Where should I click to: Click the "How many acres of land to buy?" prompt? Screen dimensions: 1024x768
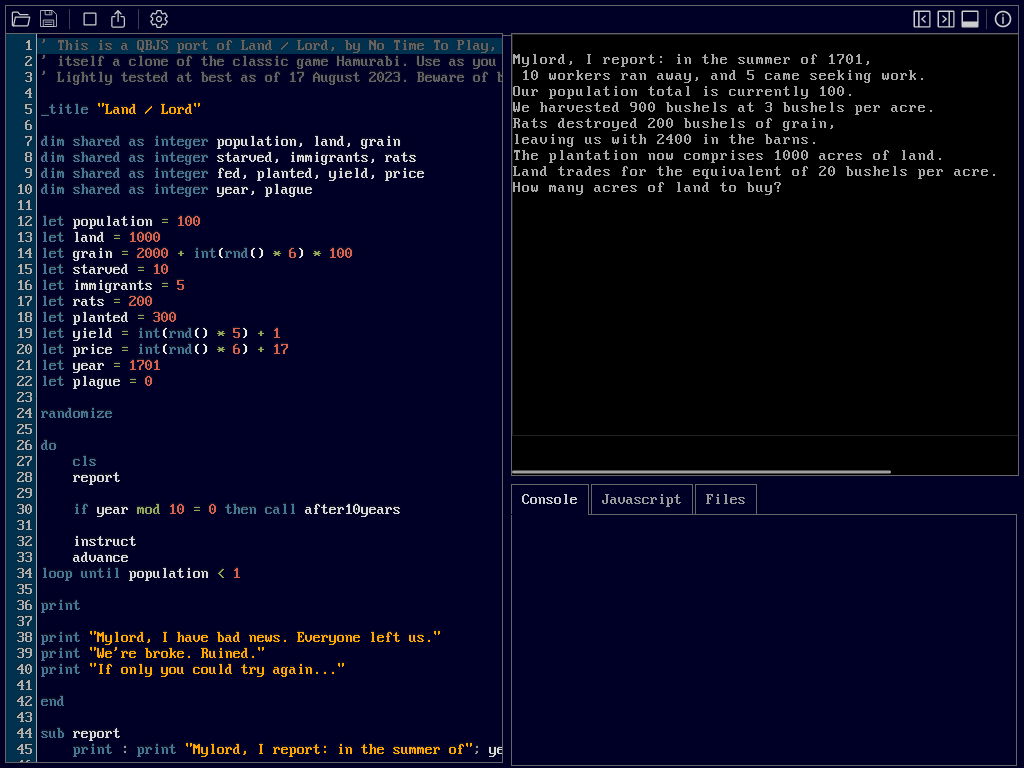(x=647, y=187)
